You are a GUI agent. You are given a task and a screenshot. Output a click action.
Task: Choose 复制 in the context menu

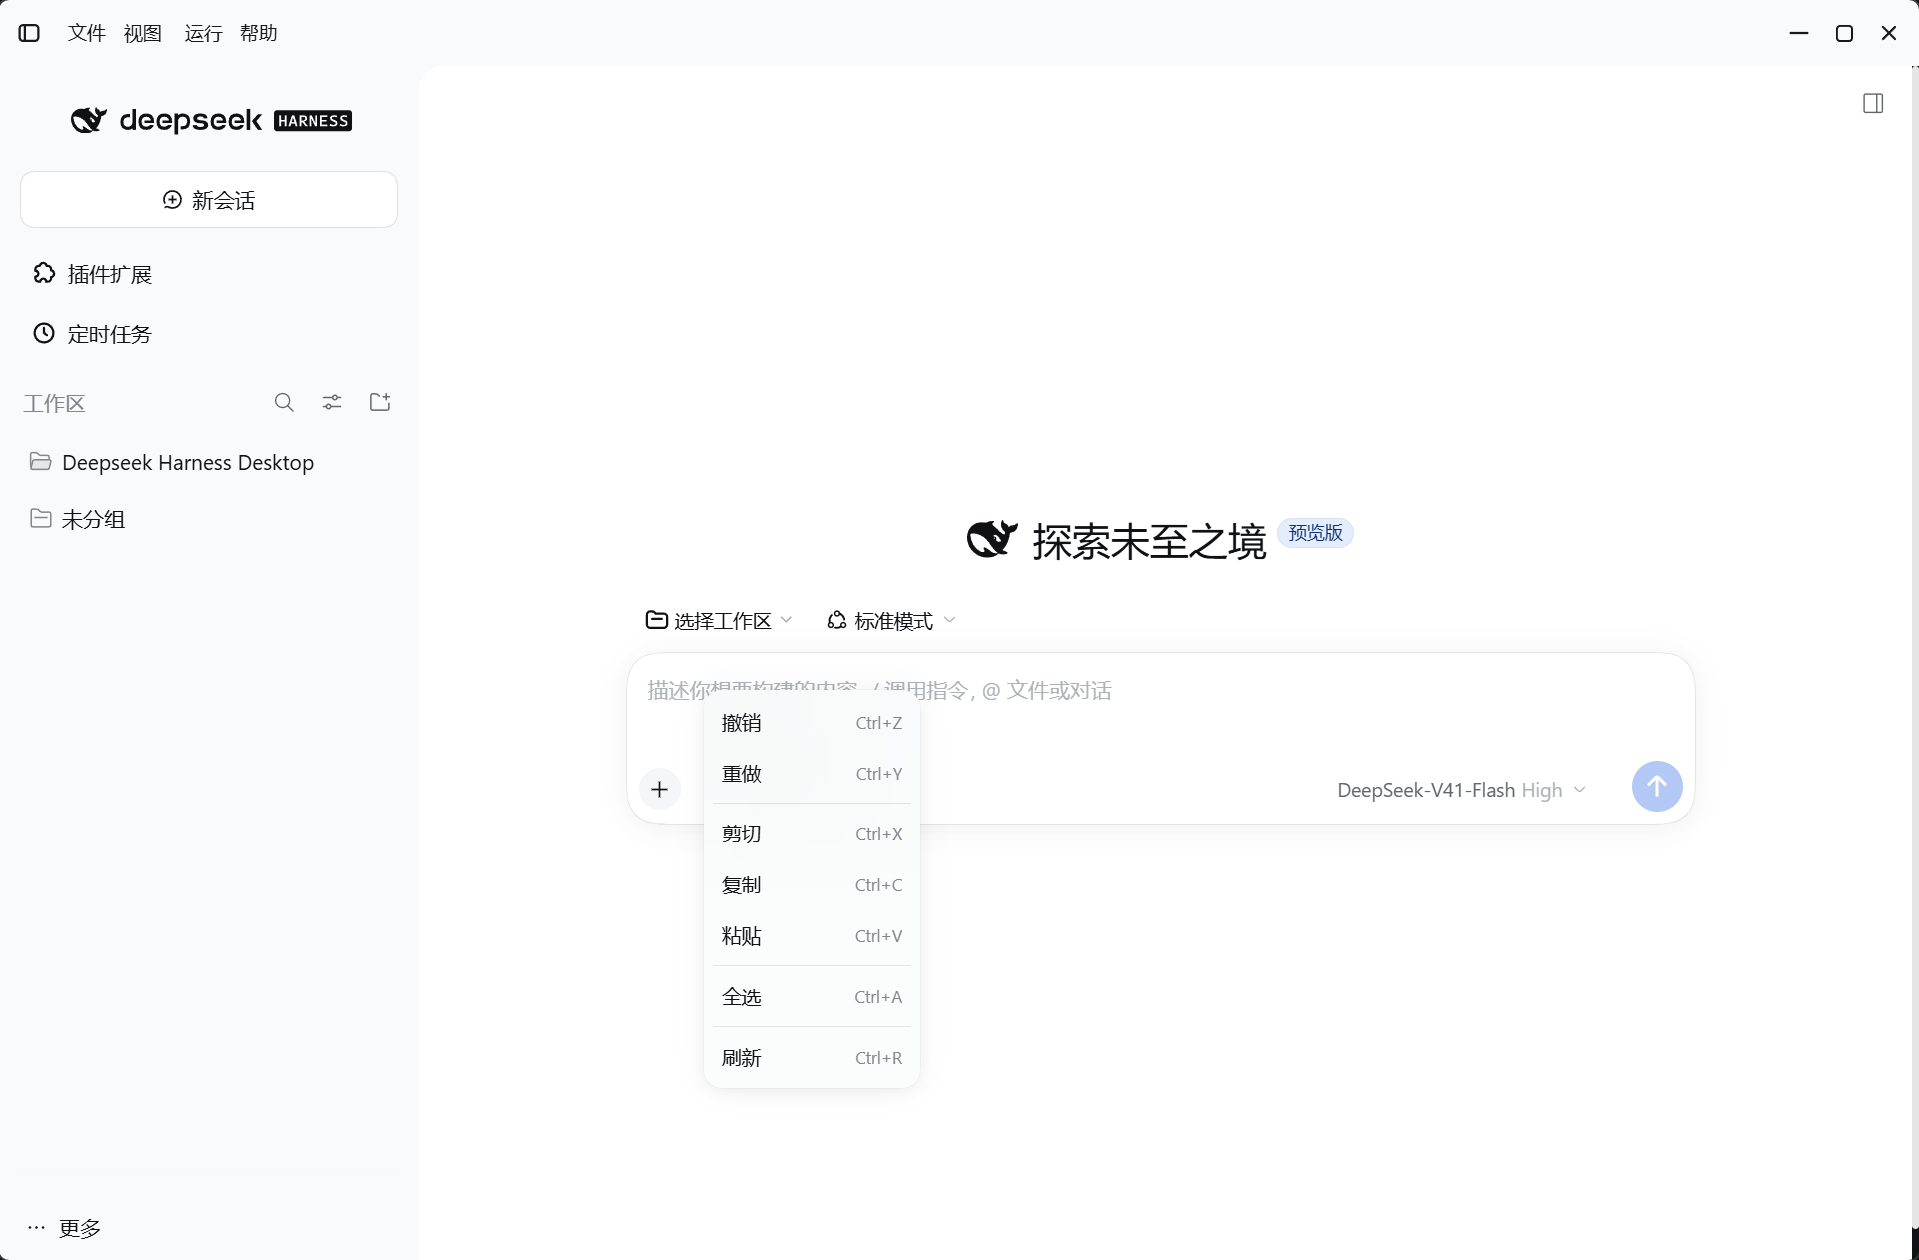point(812,885)
